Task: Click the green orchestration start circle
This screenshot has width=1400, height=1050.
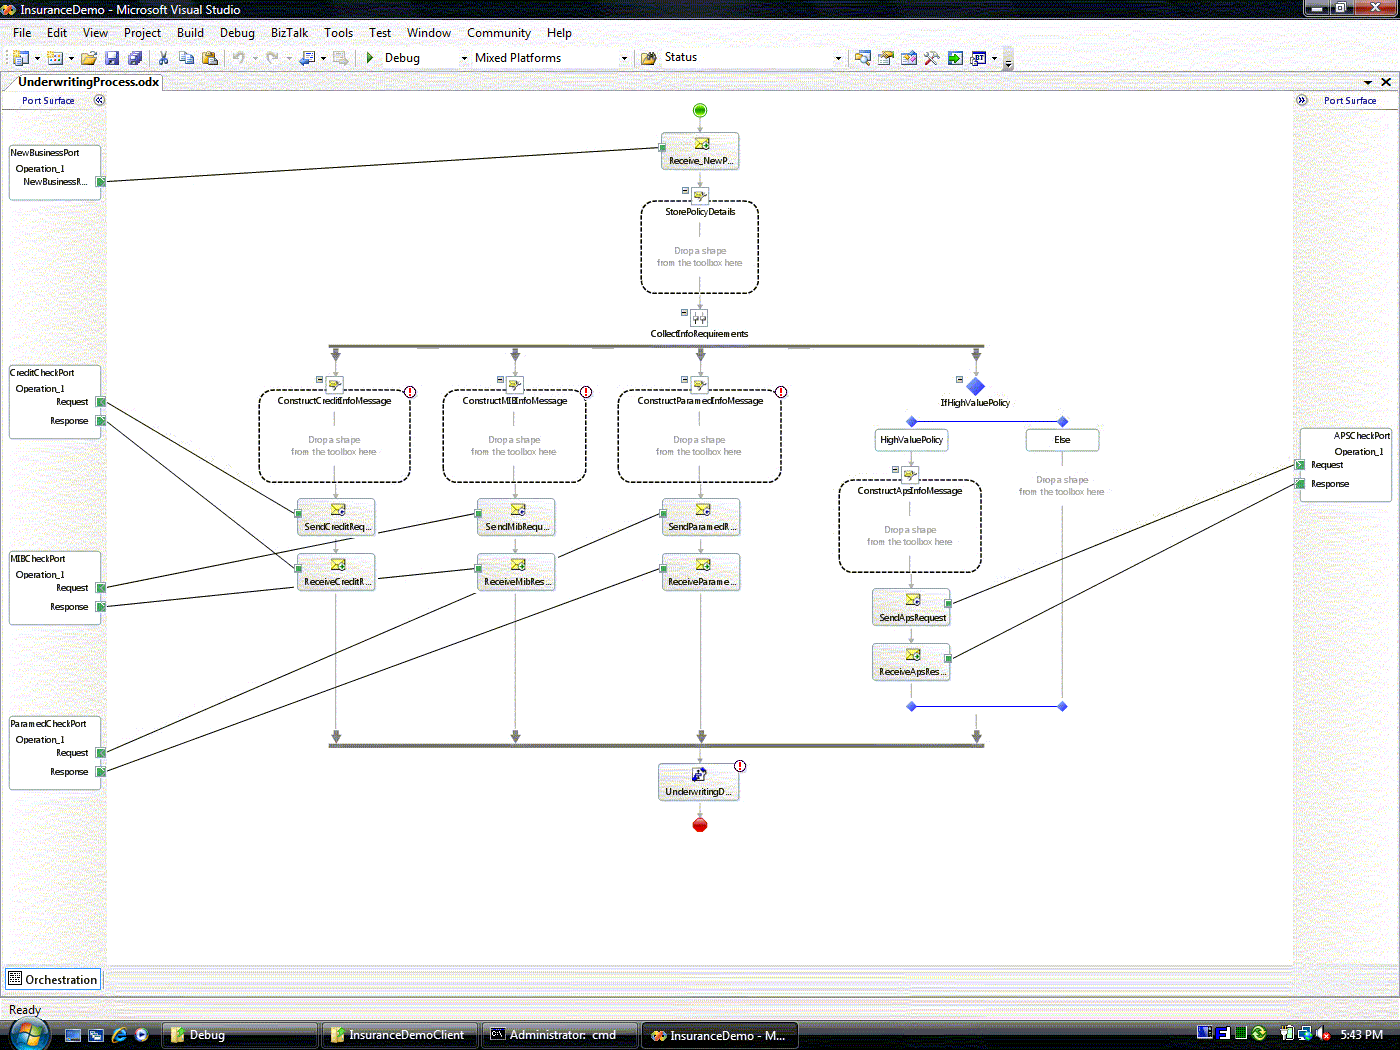Action: (x=700, y=110)
